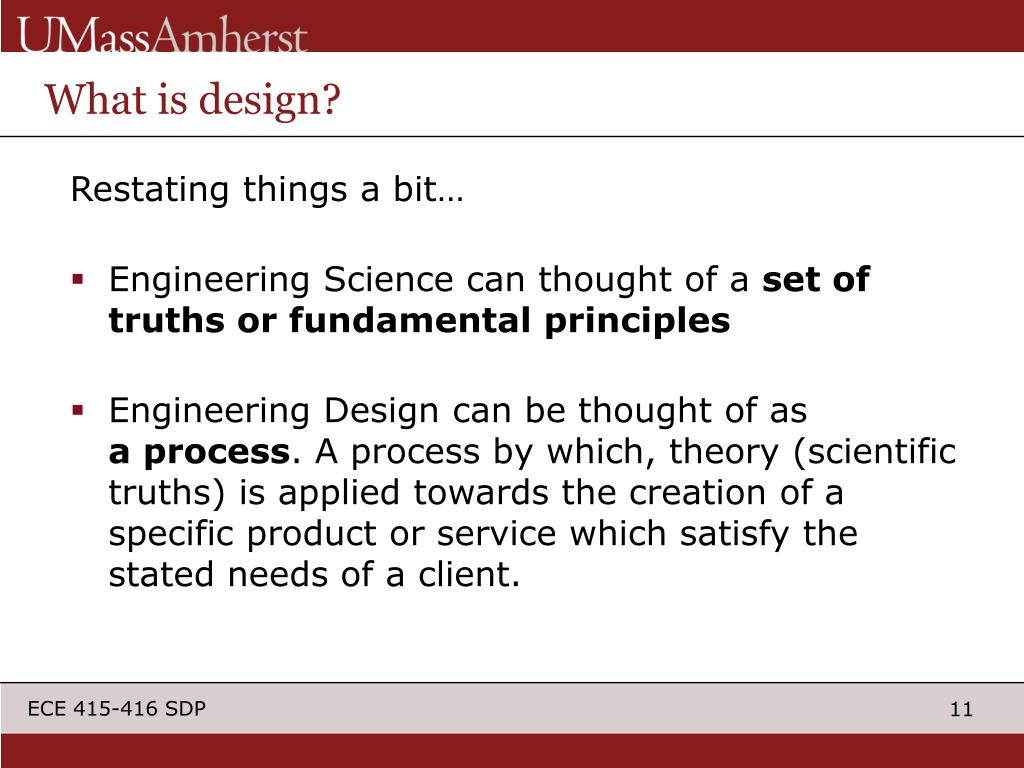Click the 'What is design?' slide title
Screen dimensions: 1024x768
tap(192, 99)
